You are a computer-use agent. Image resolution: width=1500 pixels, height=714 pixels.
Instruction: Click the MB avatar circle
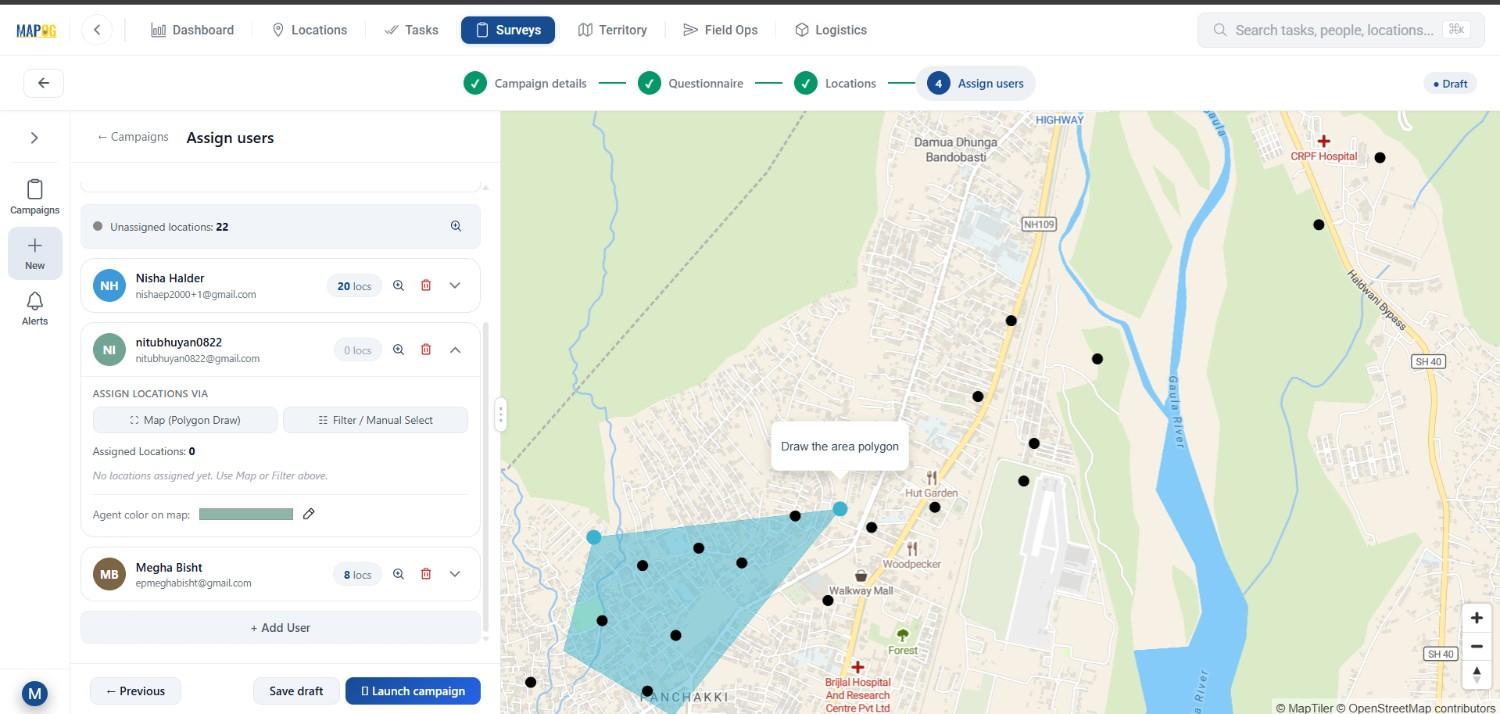click(109, 574)
